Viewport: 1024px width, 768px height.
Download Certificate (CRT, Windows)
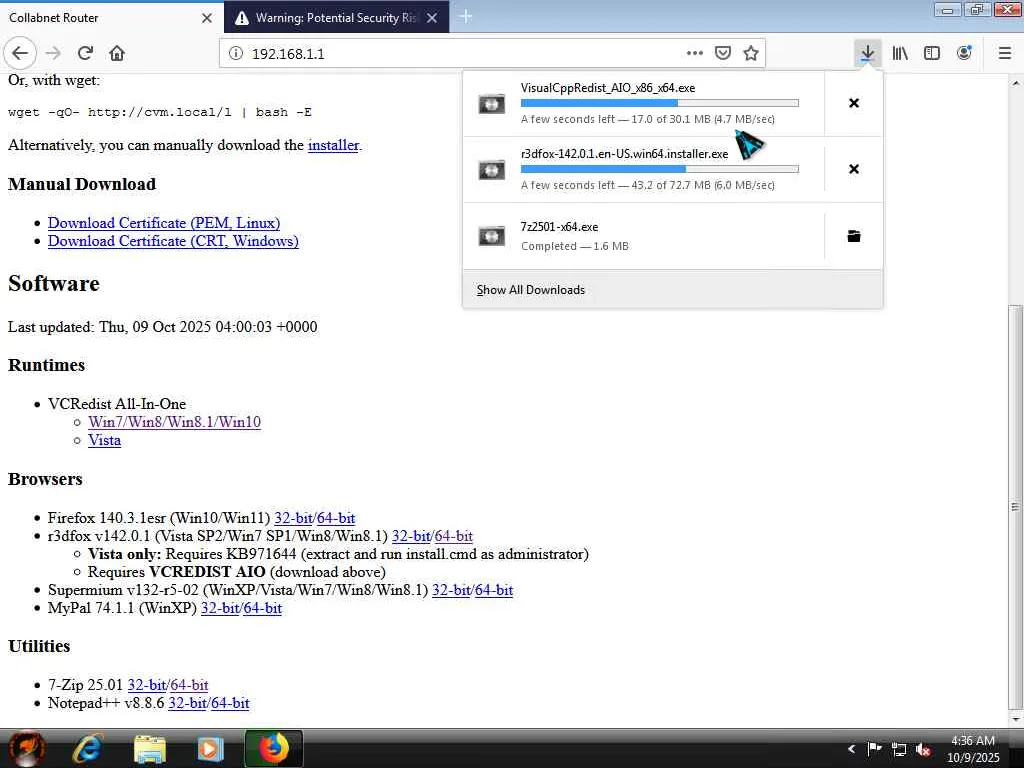click(x=173, y=241)
